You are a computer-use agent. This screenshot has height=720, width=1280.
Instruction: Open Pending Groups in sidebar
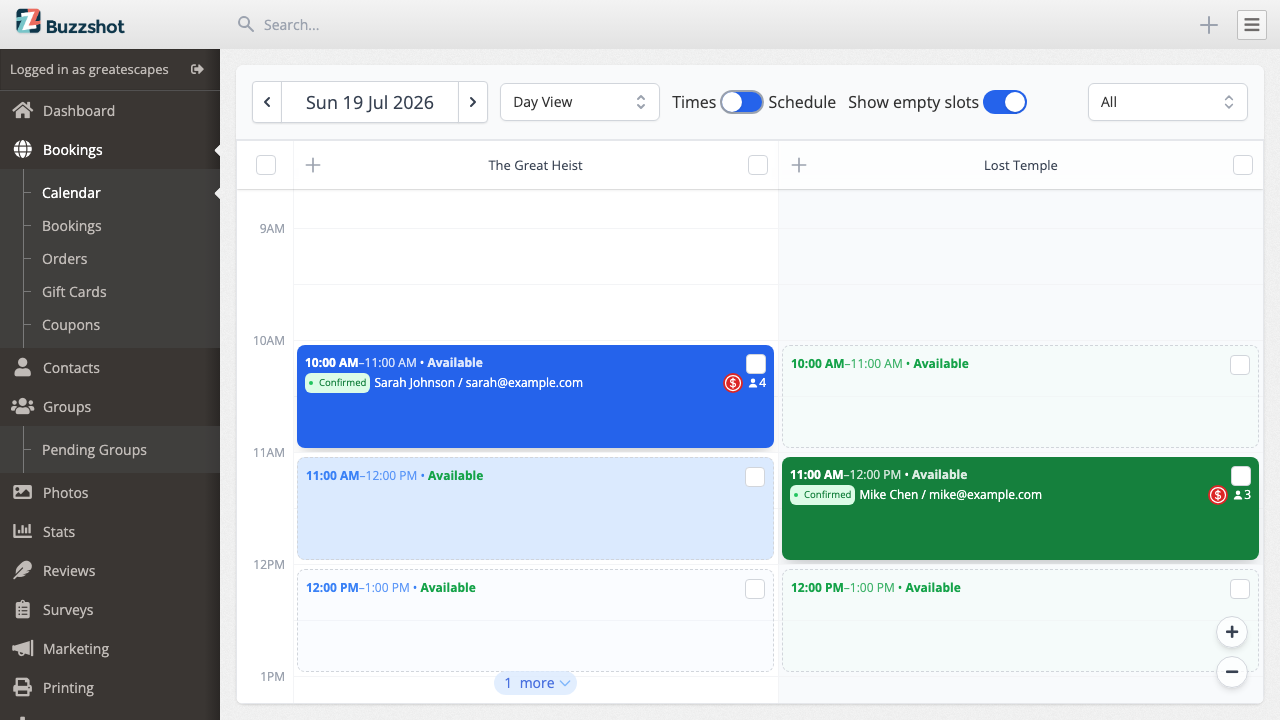(x=94, y=449)
